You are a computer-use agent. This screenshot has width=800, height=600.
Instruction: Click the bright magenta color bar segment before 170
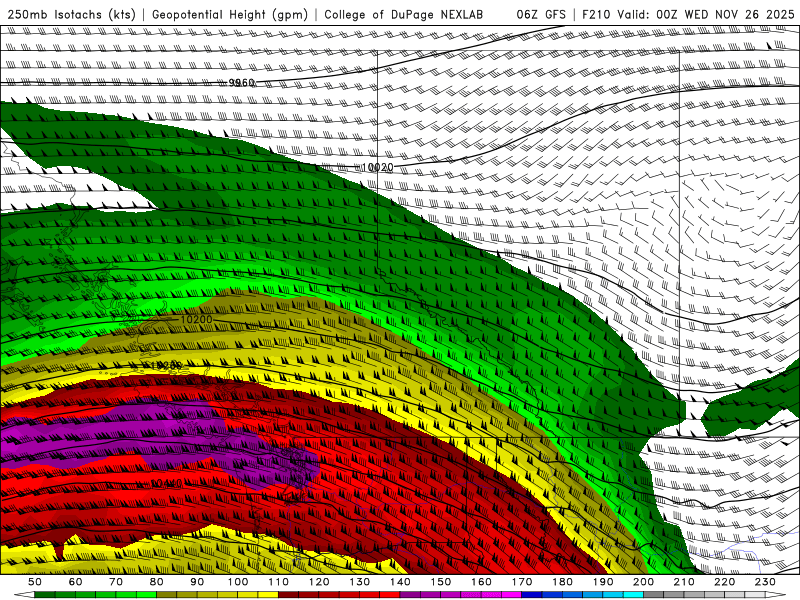(512, 595)
